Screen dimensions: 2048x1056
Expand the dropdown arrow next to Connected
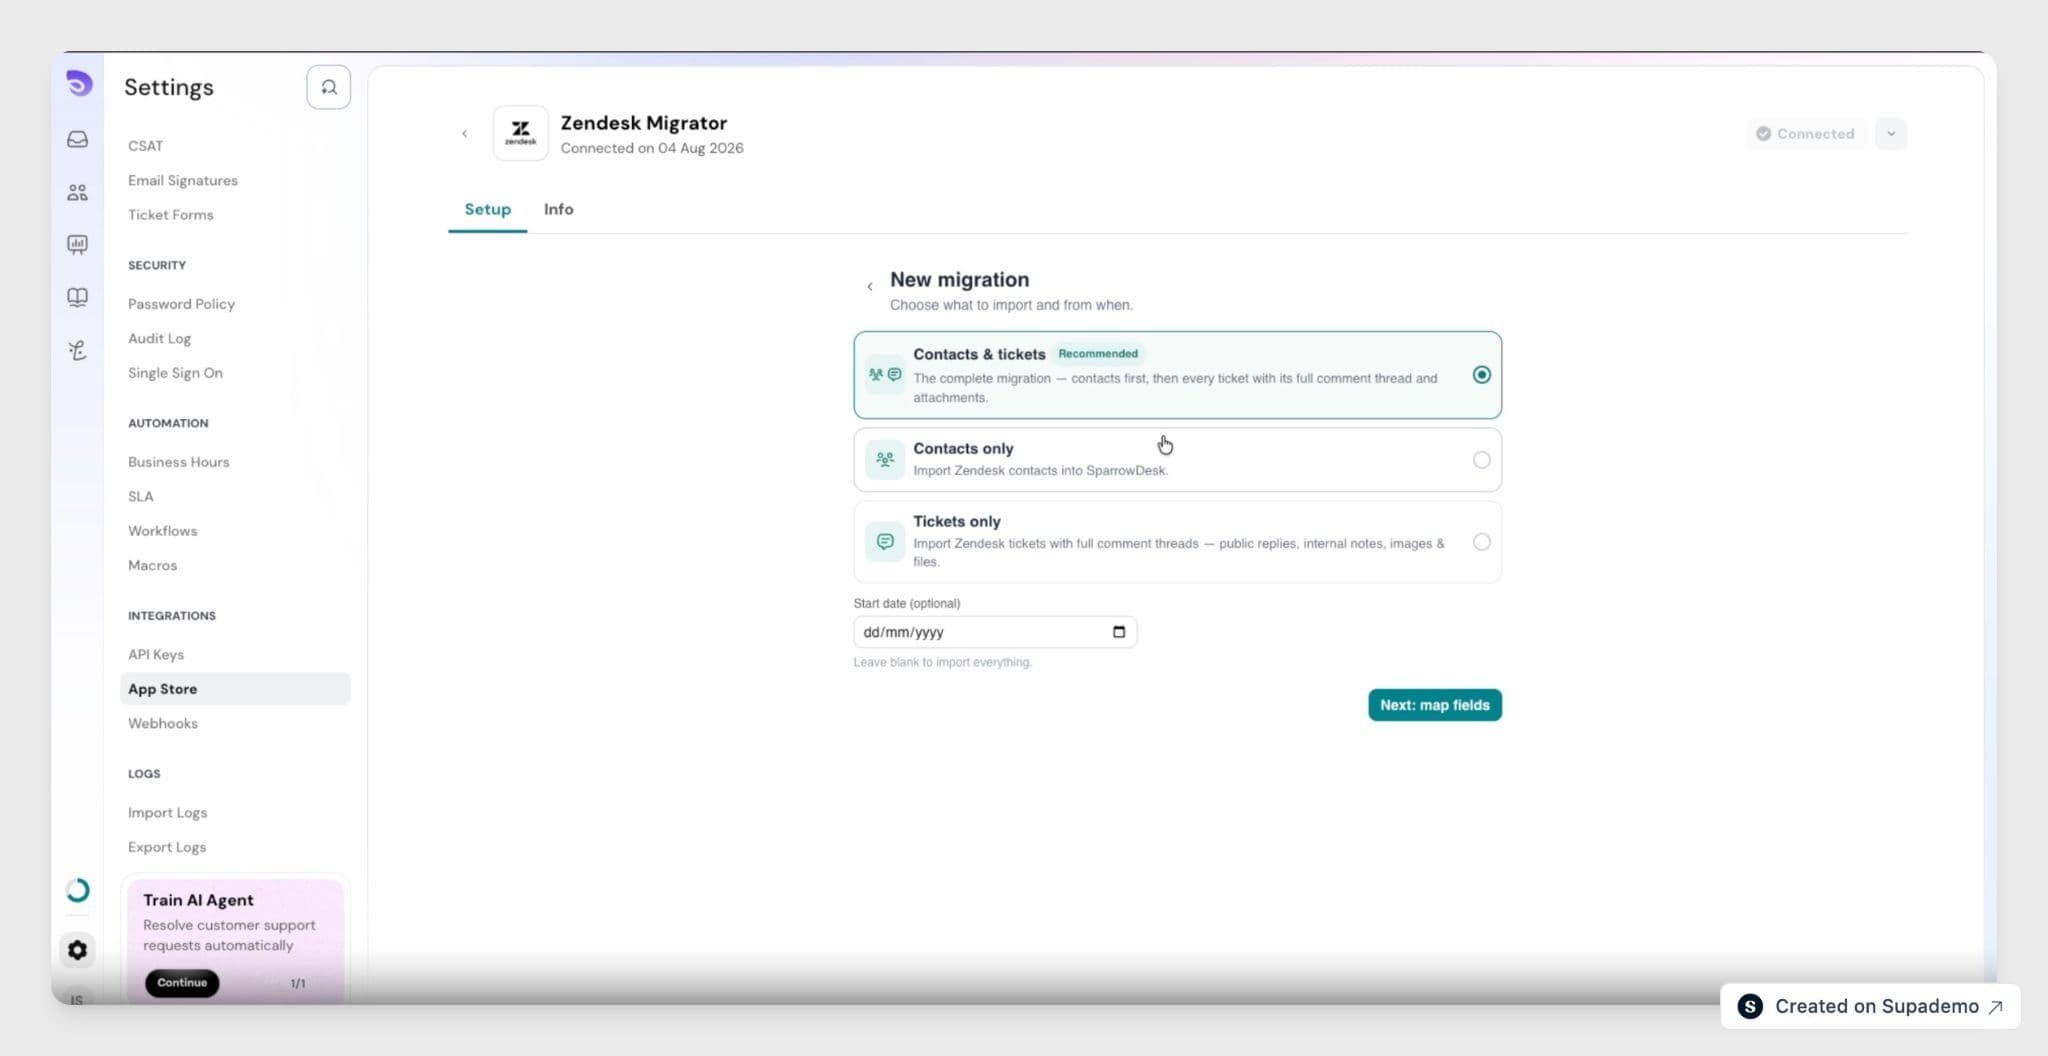tap(1891, 134)
